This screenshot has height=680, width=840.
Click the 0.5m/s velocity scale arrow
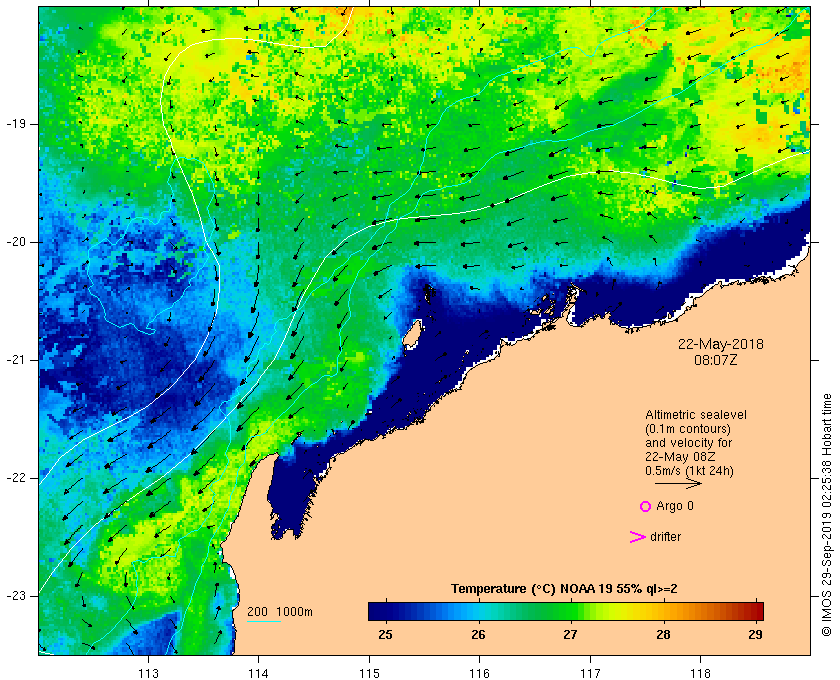(x=678, y=483)
